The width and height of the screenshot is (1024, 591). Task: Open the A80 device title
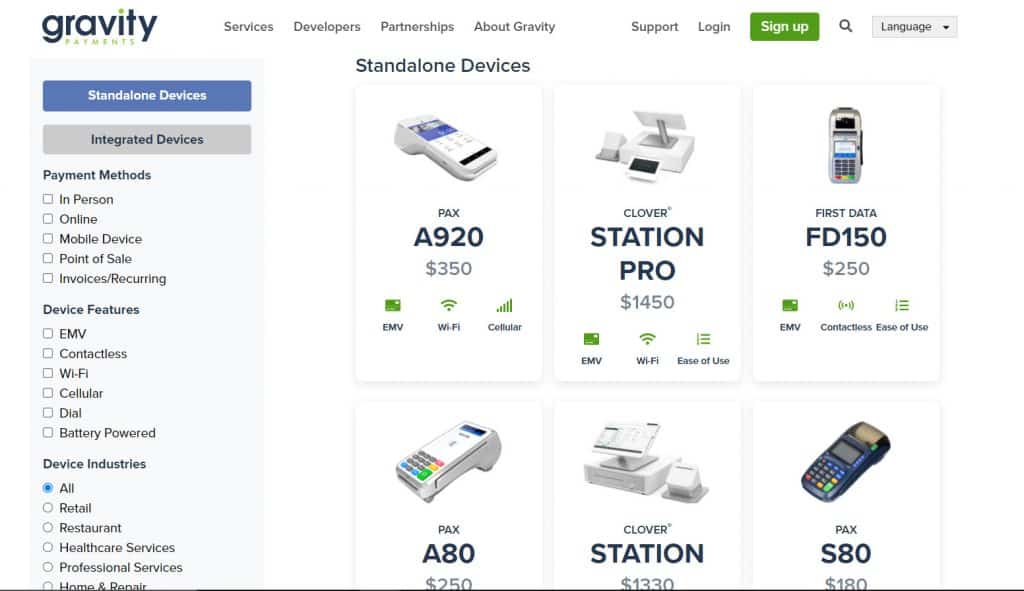(448, 554)
